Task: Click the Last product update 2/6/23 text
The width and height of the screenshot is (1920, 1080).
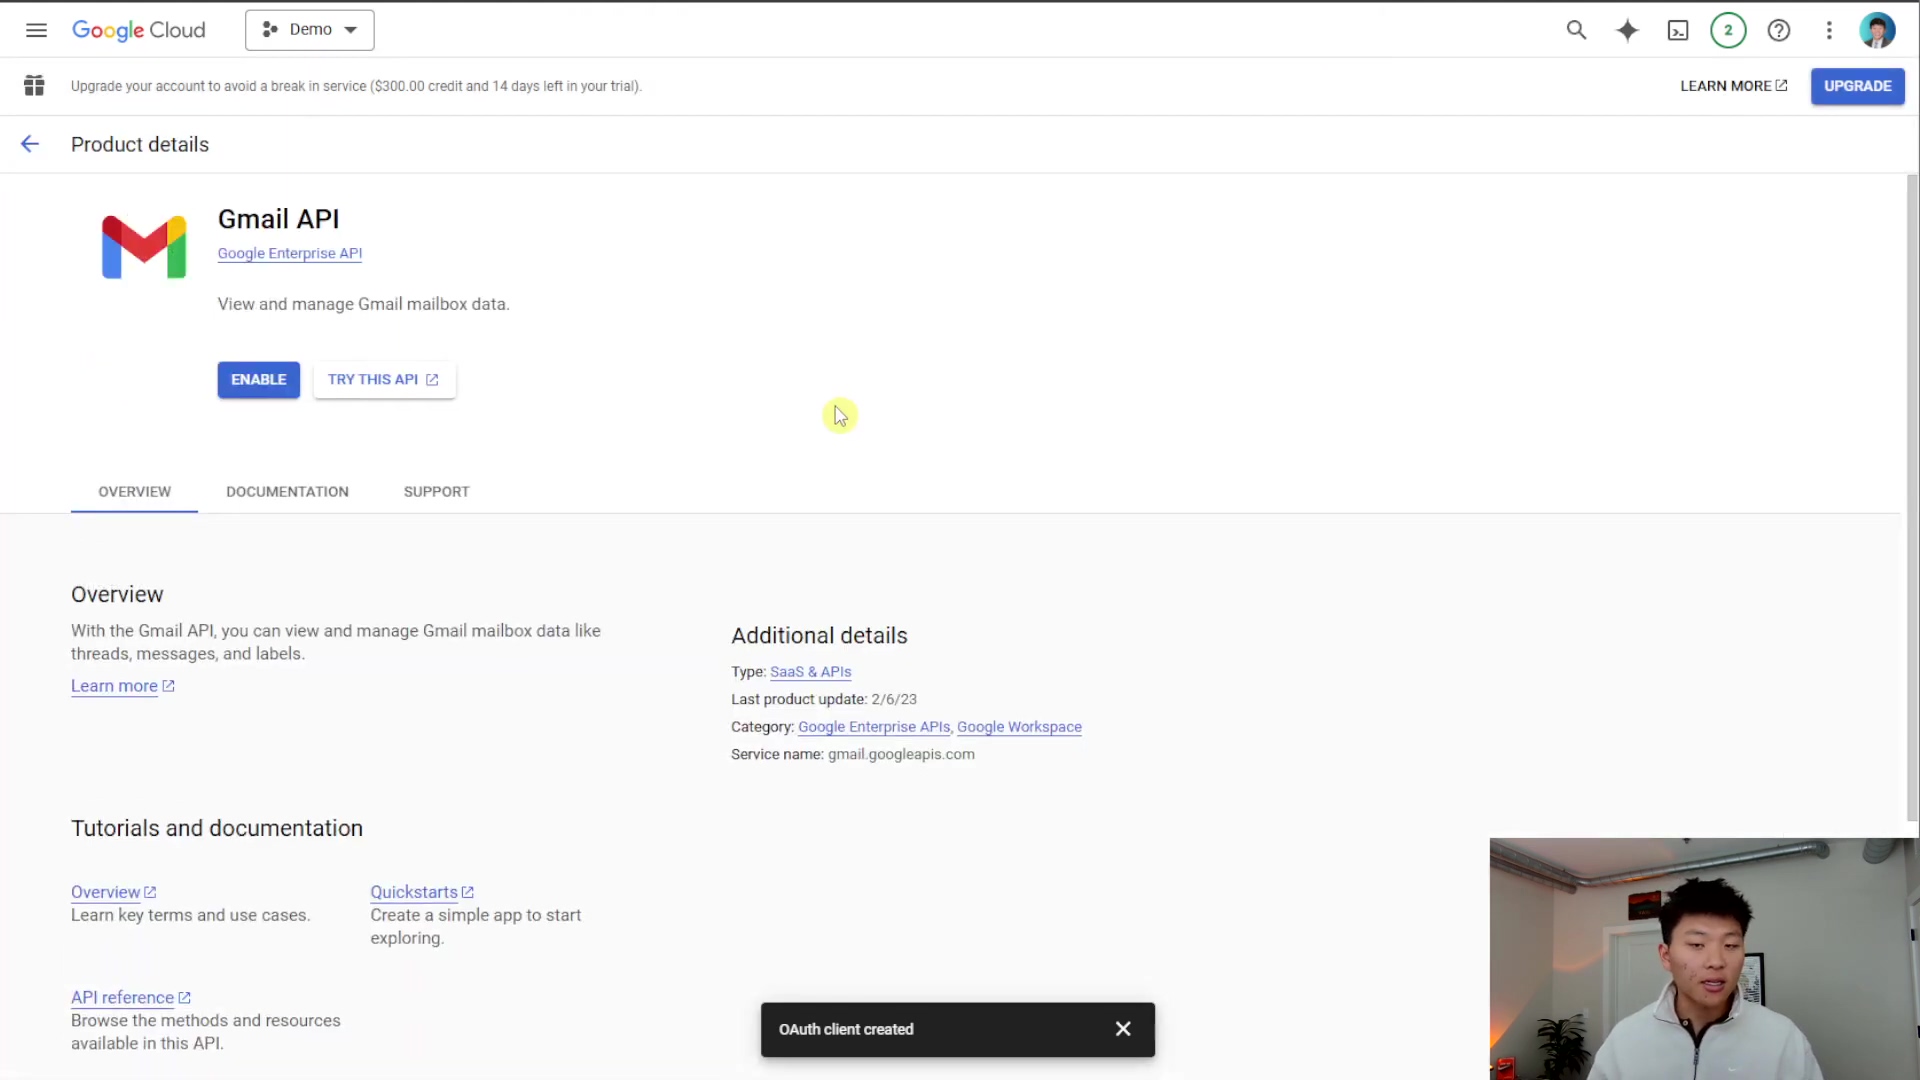Action: pos(823,699)
